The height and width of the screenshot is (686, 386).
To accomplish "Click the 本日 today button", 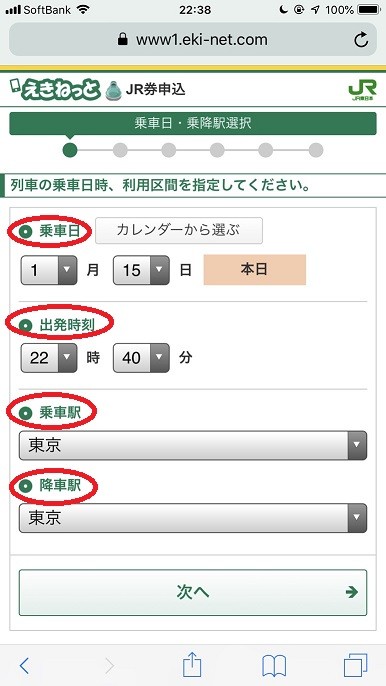I will coord(255,270).
